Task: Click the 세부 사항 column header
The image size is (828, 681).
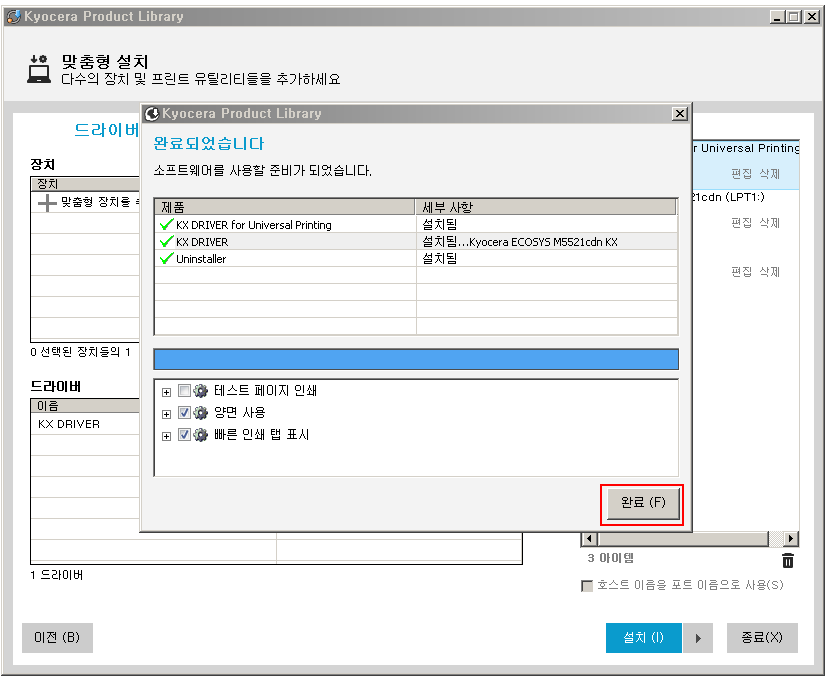Action: (545, 207)
